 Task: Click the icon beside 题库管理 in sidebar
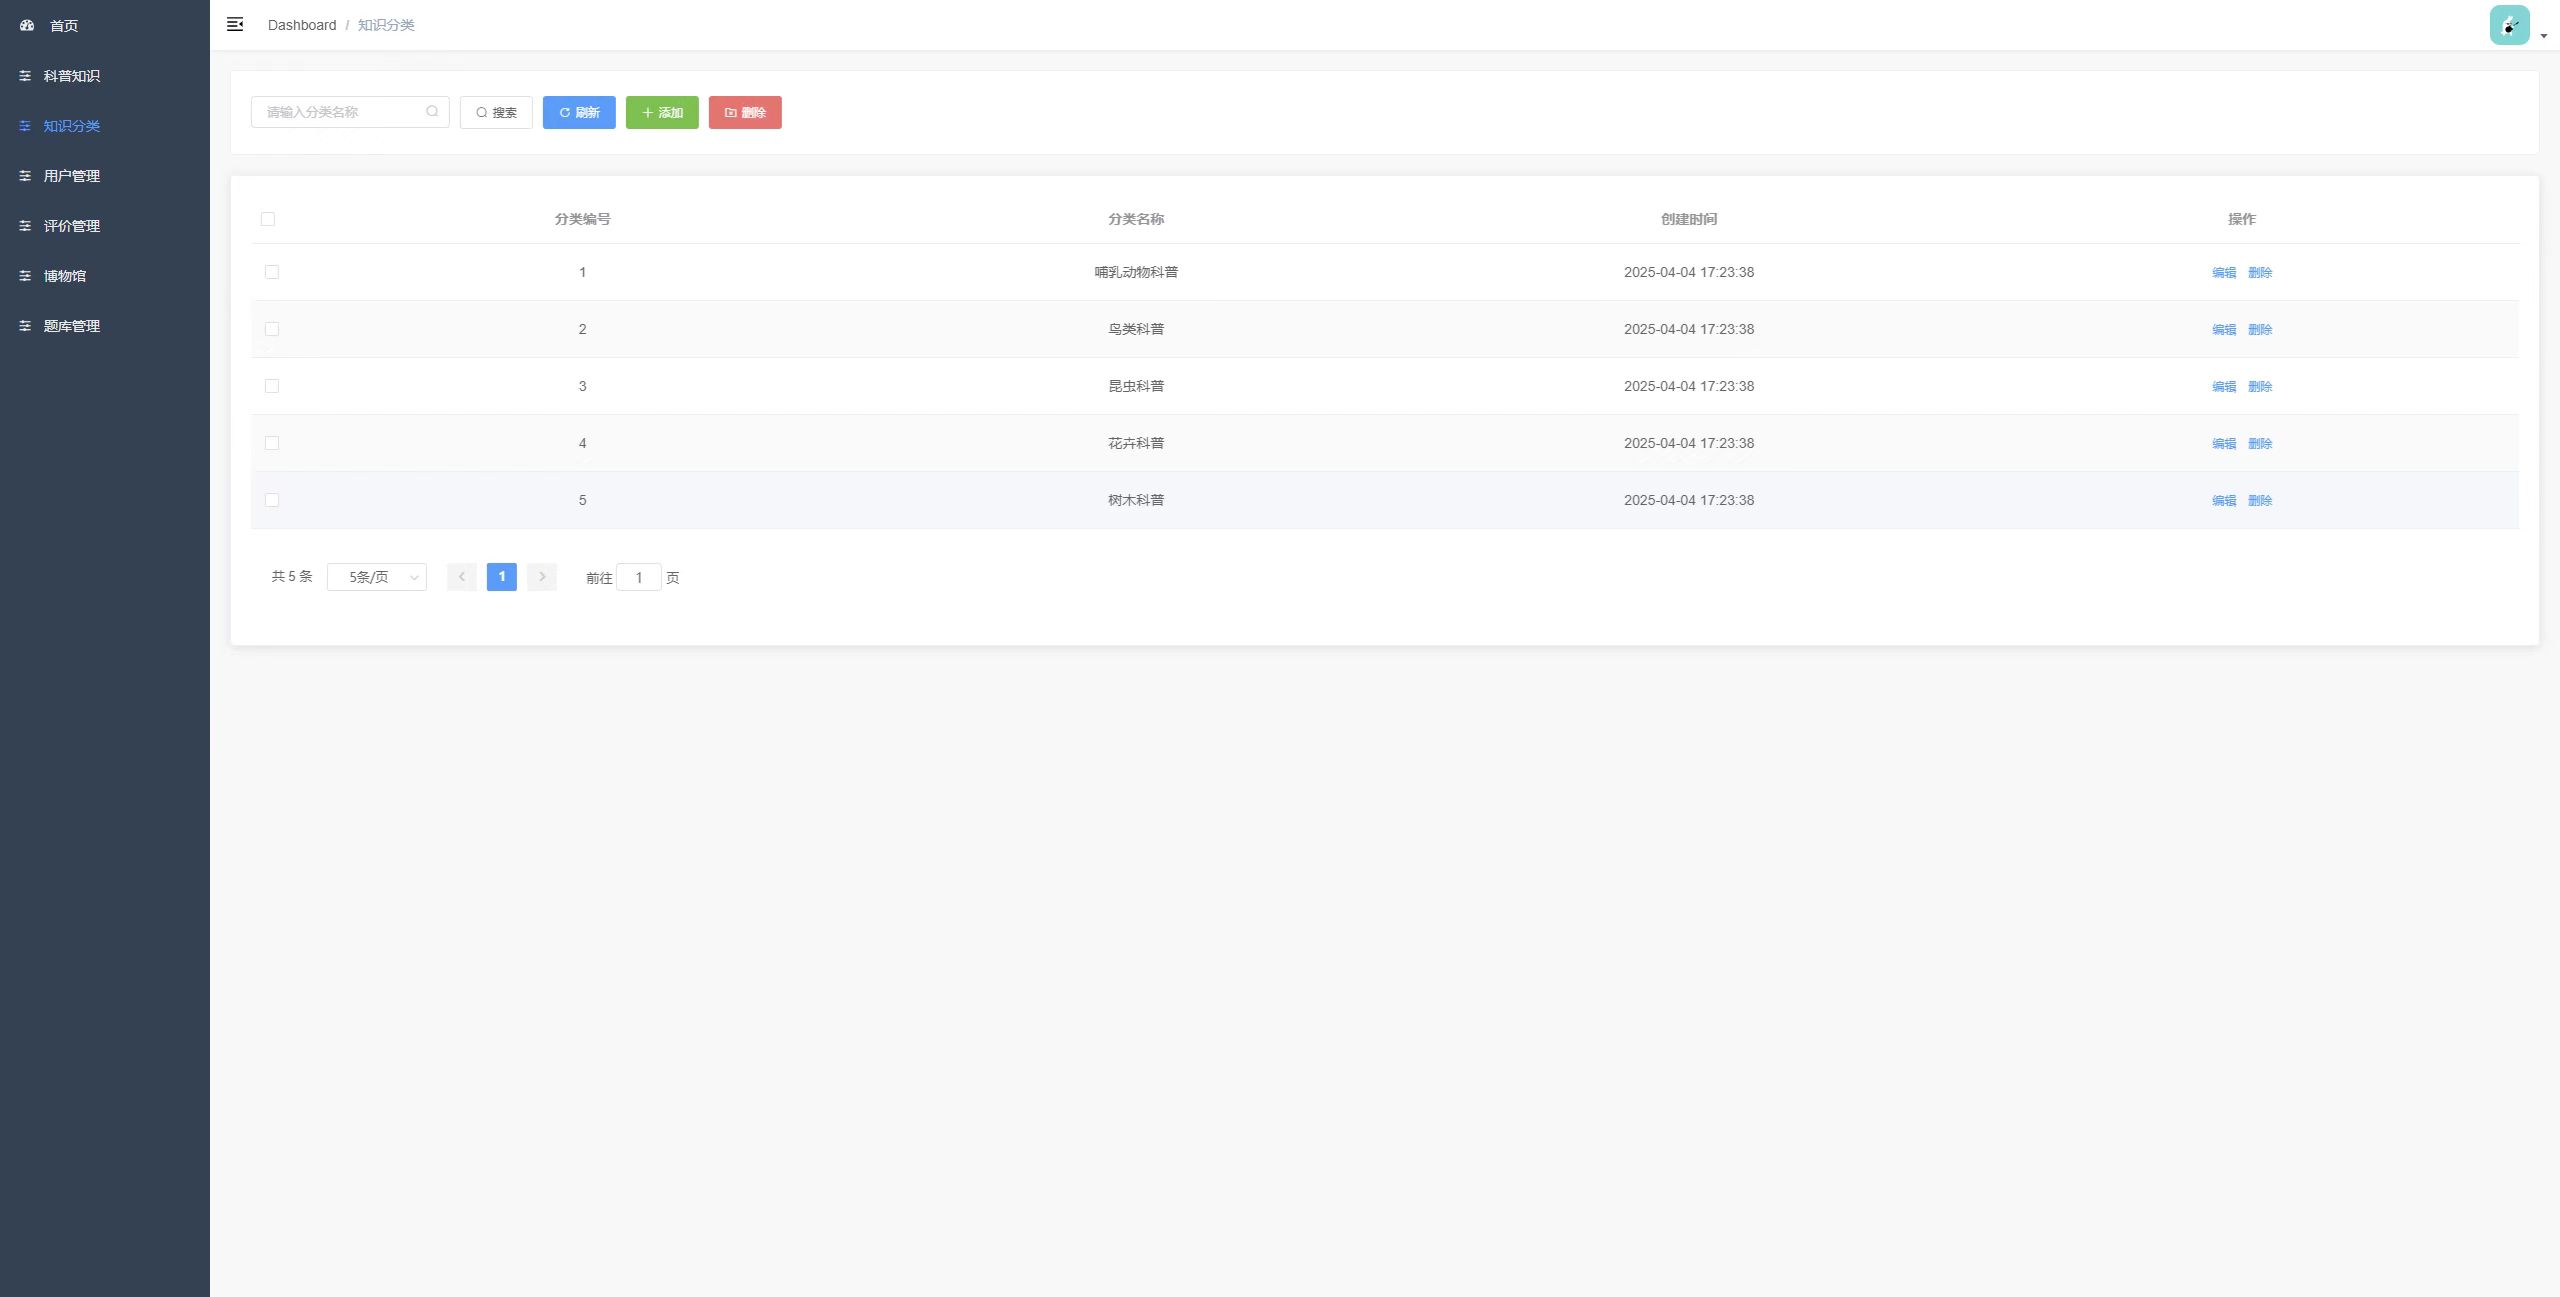pyautogui.click(x=25, y=326)
